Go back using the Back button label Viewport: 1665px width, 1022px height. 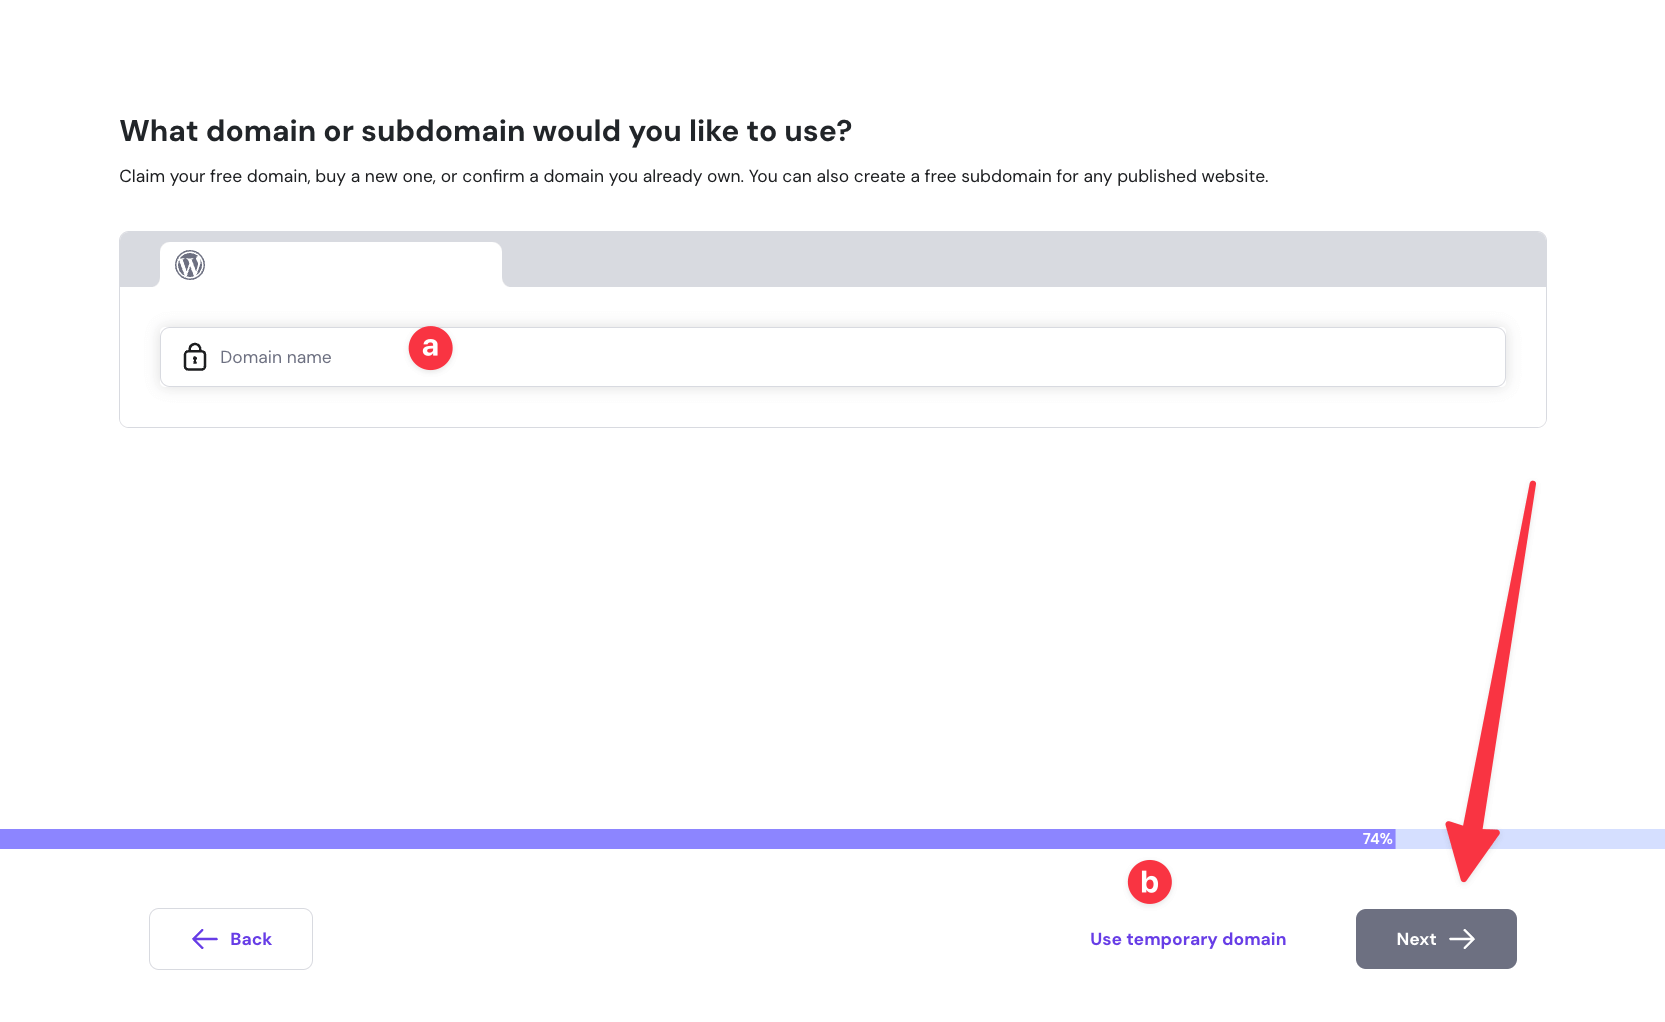coord(251,939)
